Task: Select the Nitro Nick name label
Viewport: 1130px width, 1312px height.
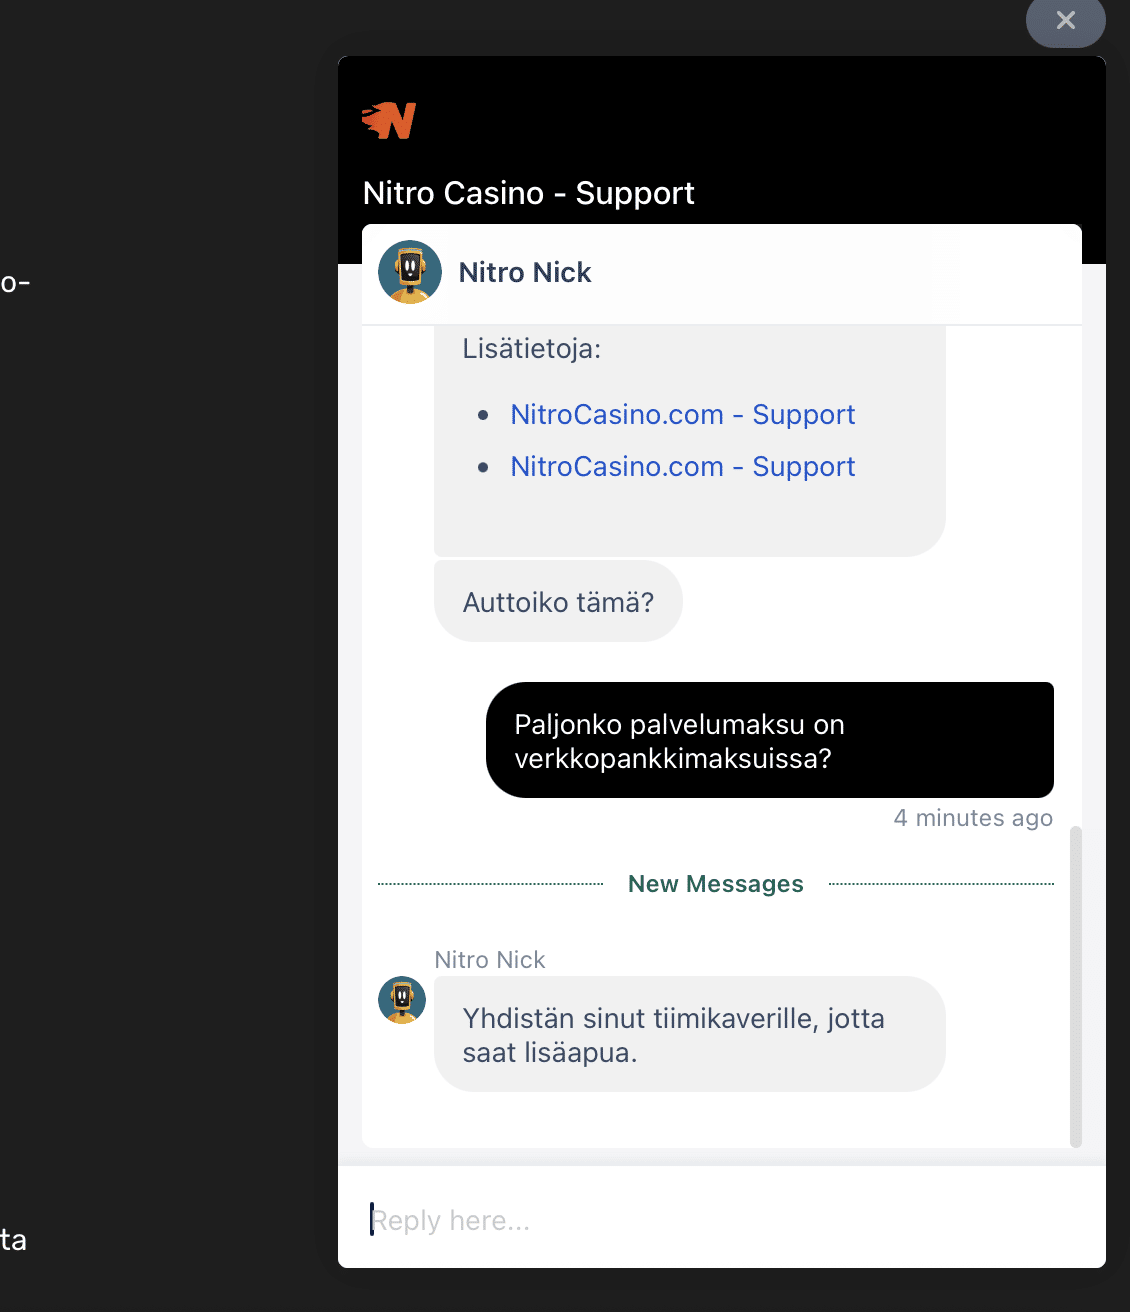Action: click(x=525, y=272)
